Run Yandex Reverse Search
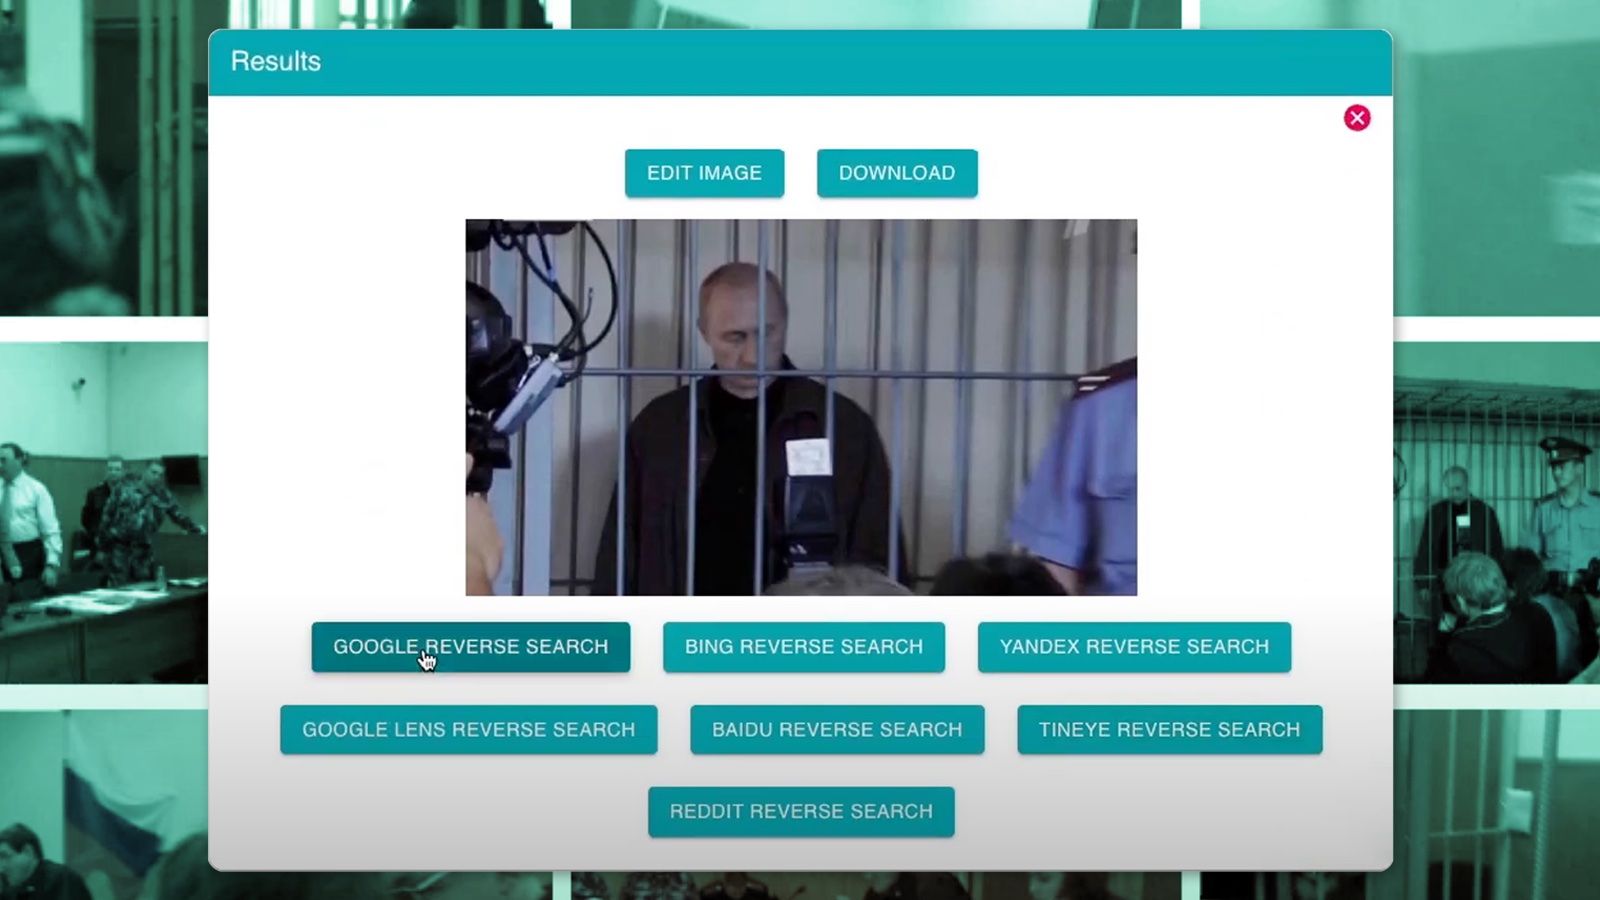 (x=1134, y=646)
